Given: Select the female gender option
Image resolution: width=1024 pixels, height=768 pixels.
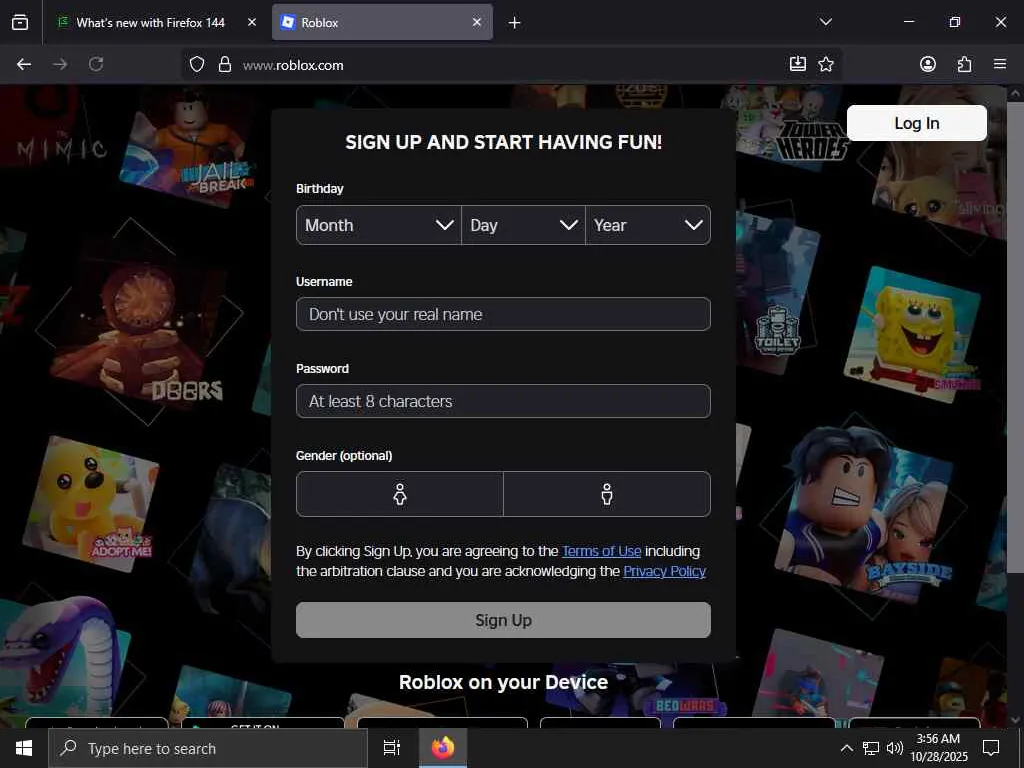Looking at the screenshot, I should (400, 494).
